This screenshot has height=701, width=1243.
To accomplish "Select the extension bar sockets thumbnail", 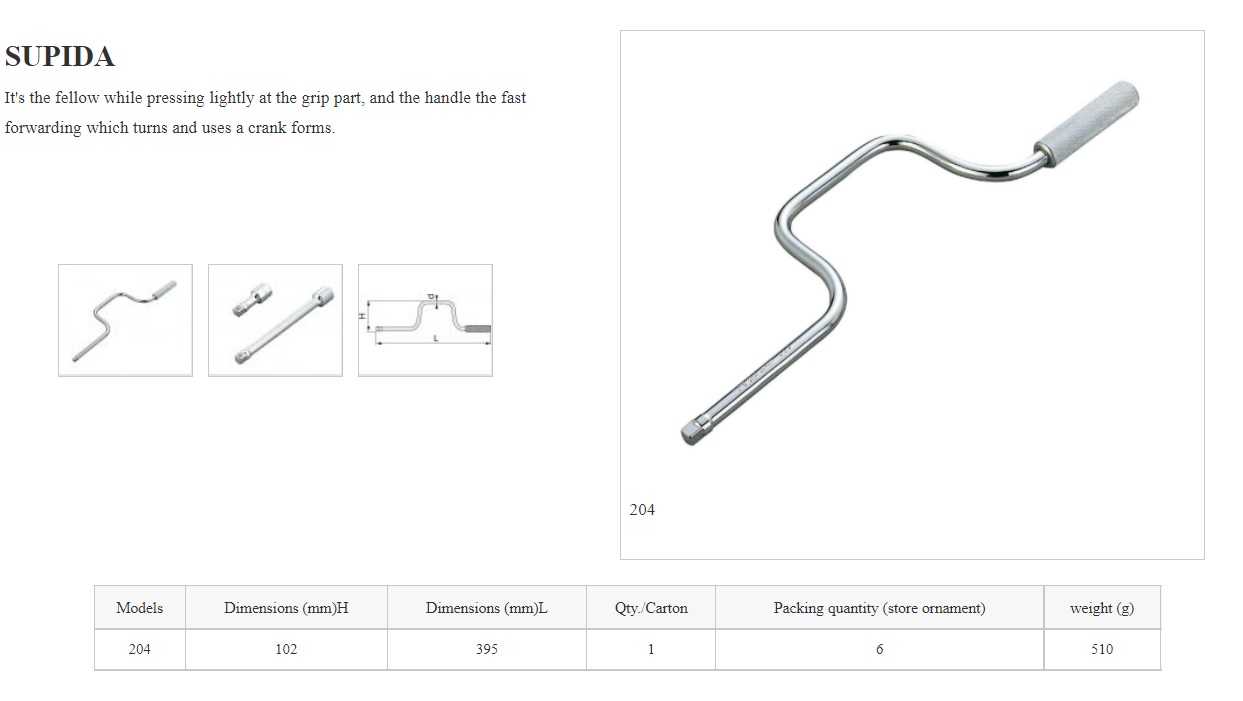I will [x=275, y=320].
